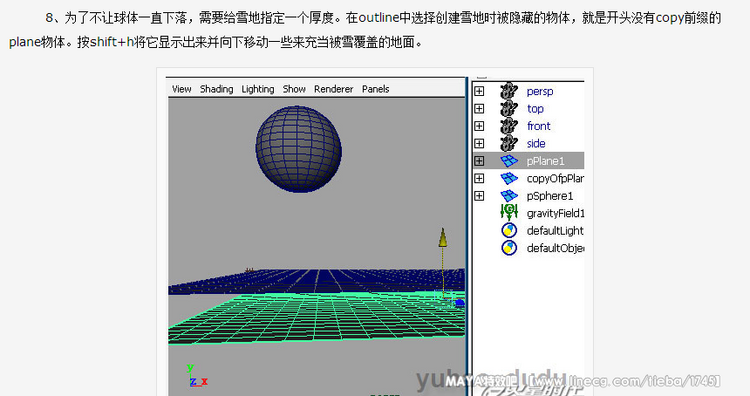Click the copyOfpPlane mesh icon

509,178
